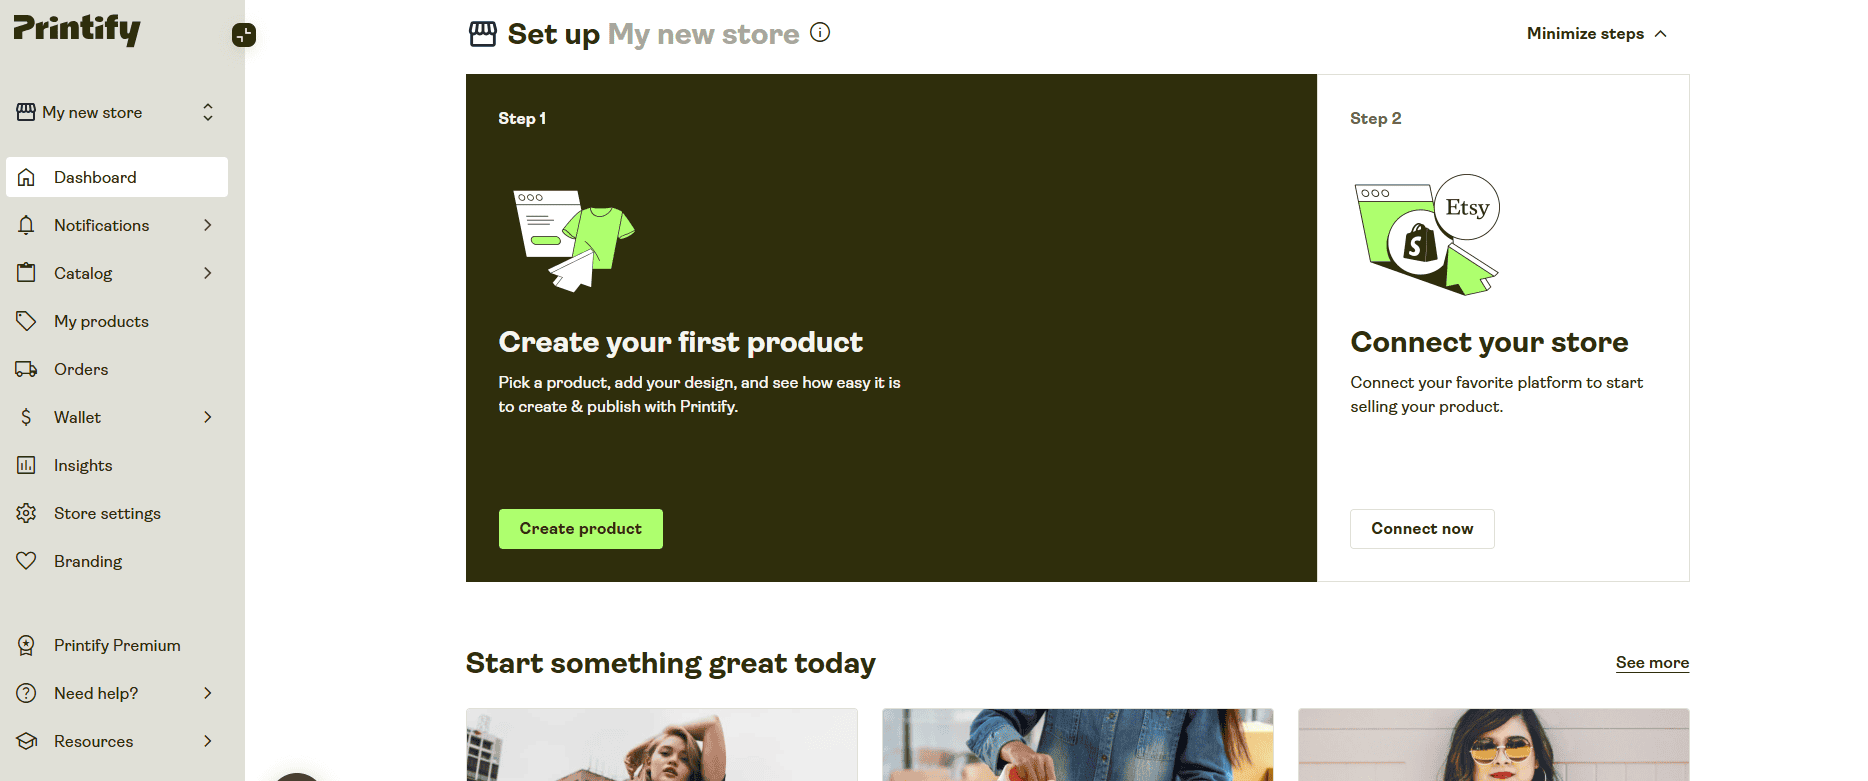Collapse sidebar using the top toggle icon
The image size is (1868, 781).
coord(244,35)
